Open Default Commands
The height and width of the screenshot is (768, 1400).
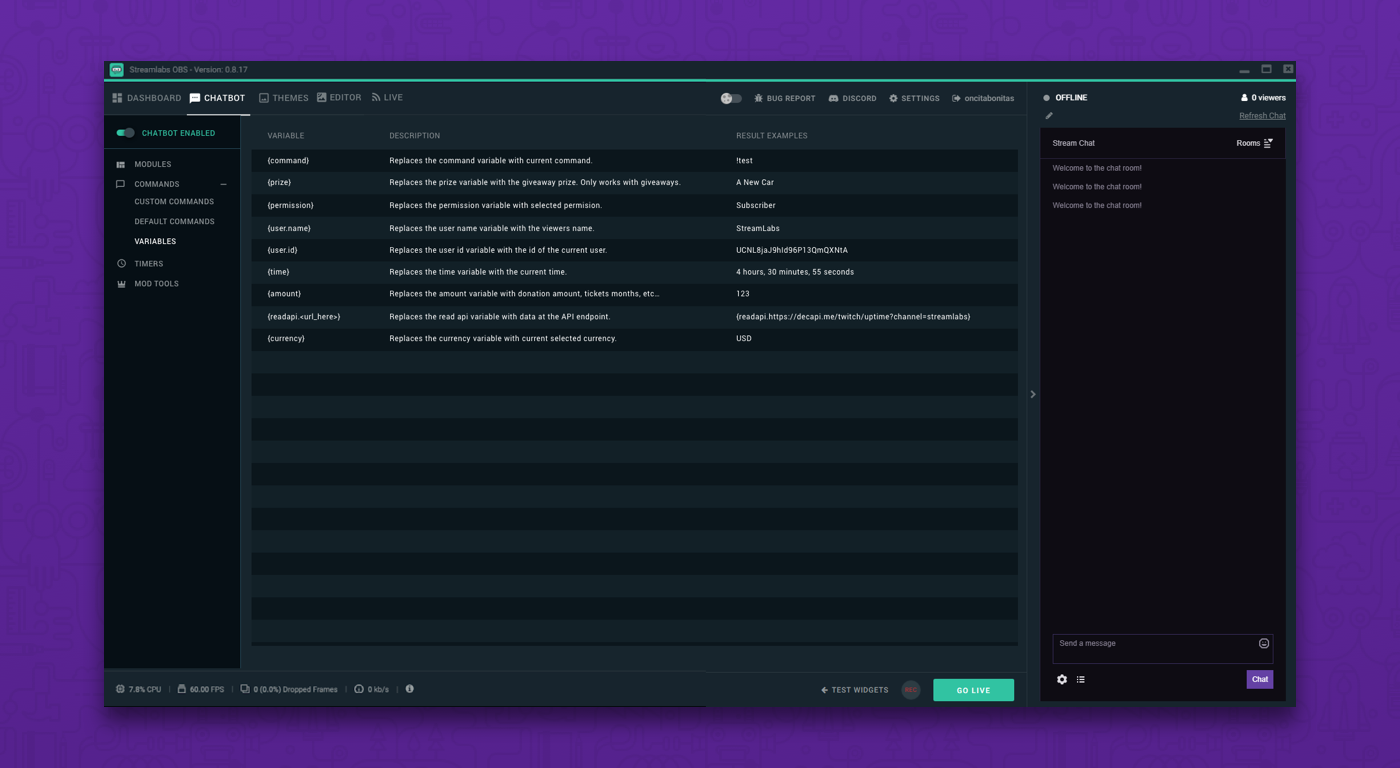coord(174,222)
